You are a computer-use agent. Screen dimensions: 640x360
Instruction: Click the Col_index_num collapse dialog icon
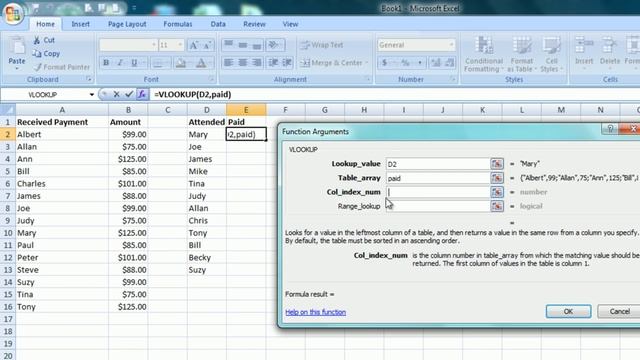[x=497, y=192]
